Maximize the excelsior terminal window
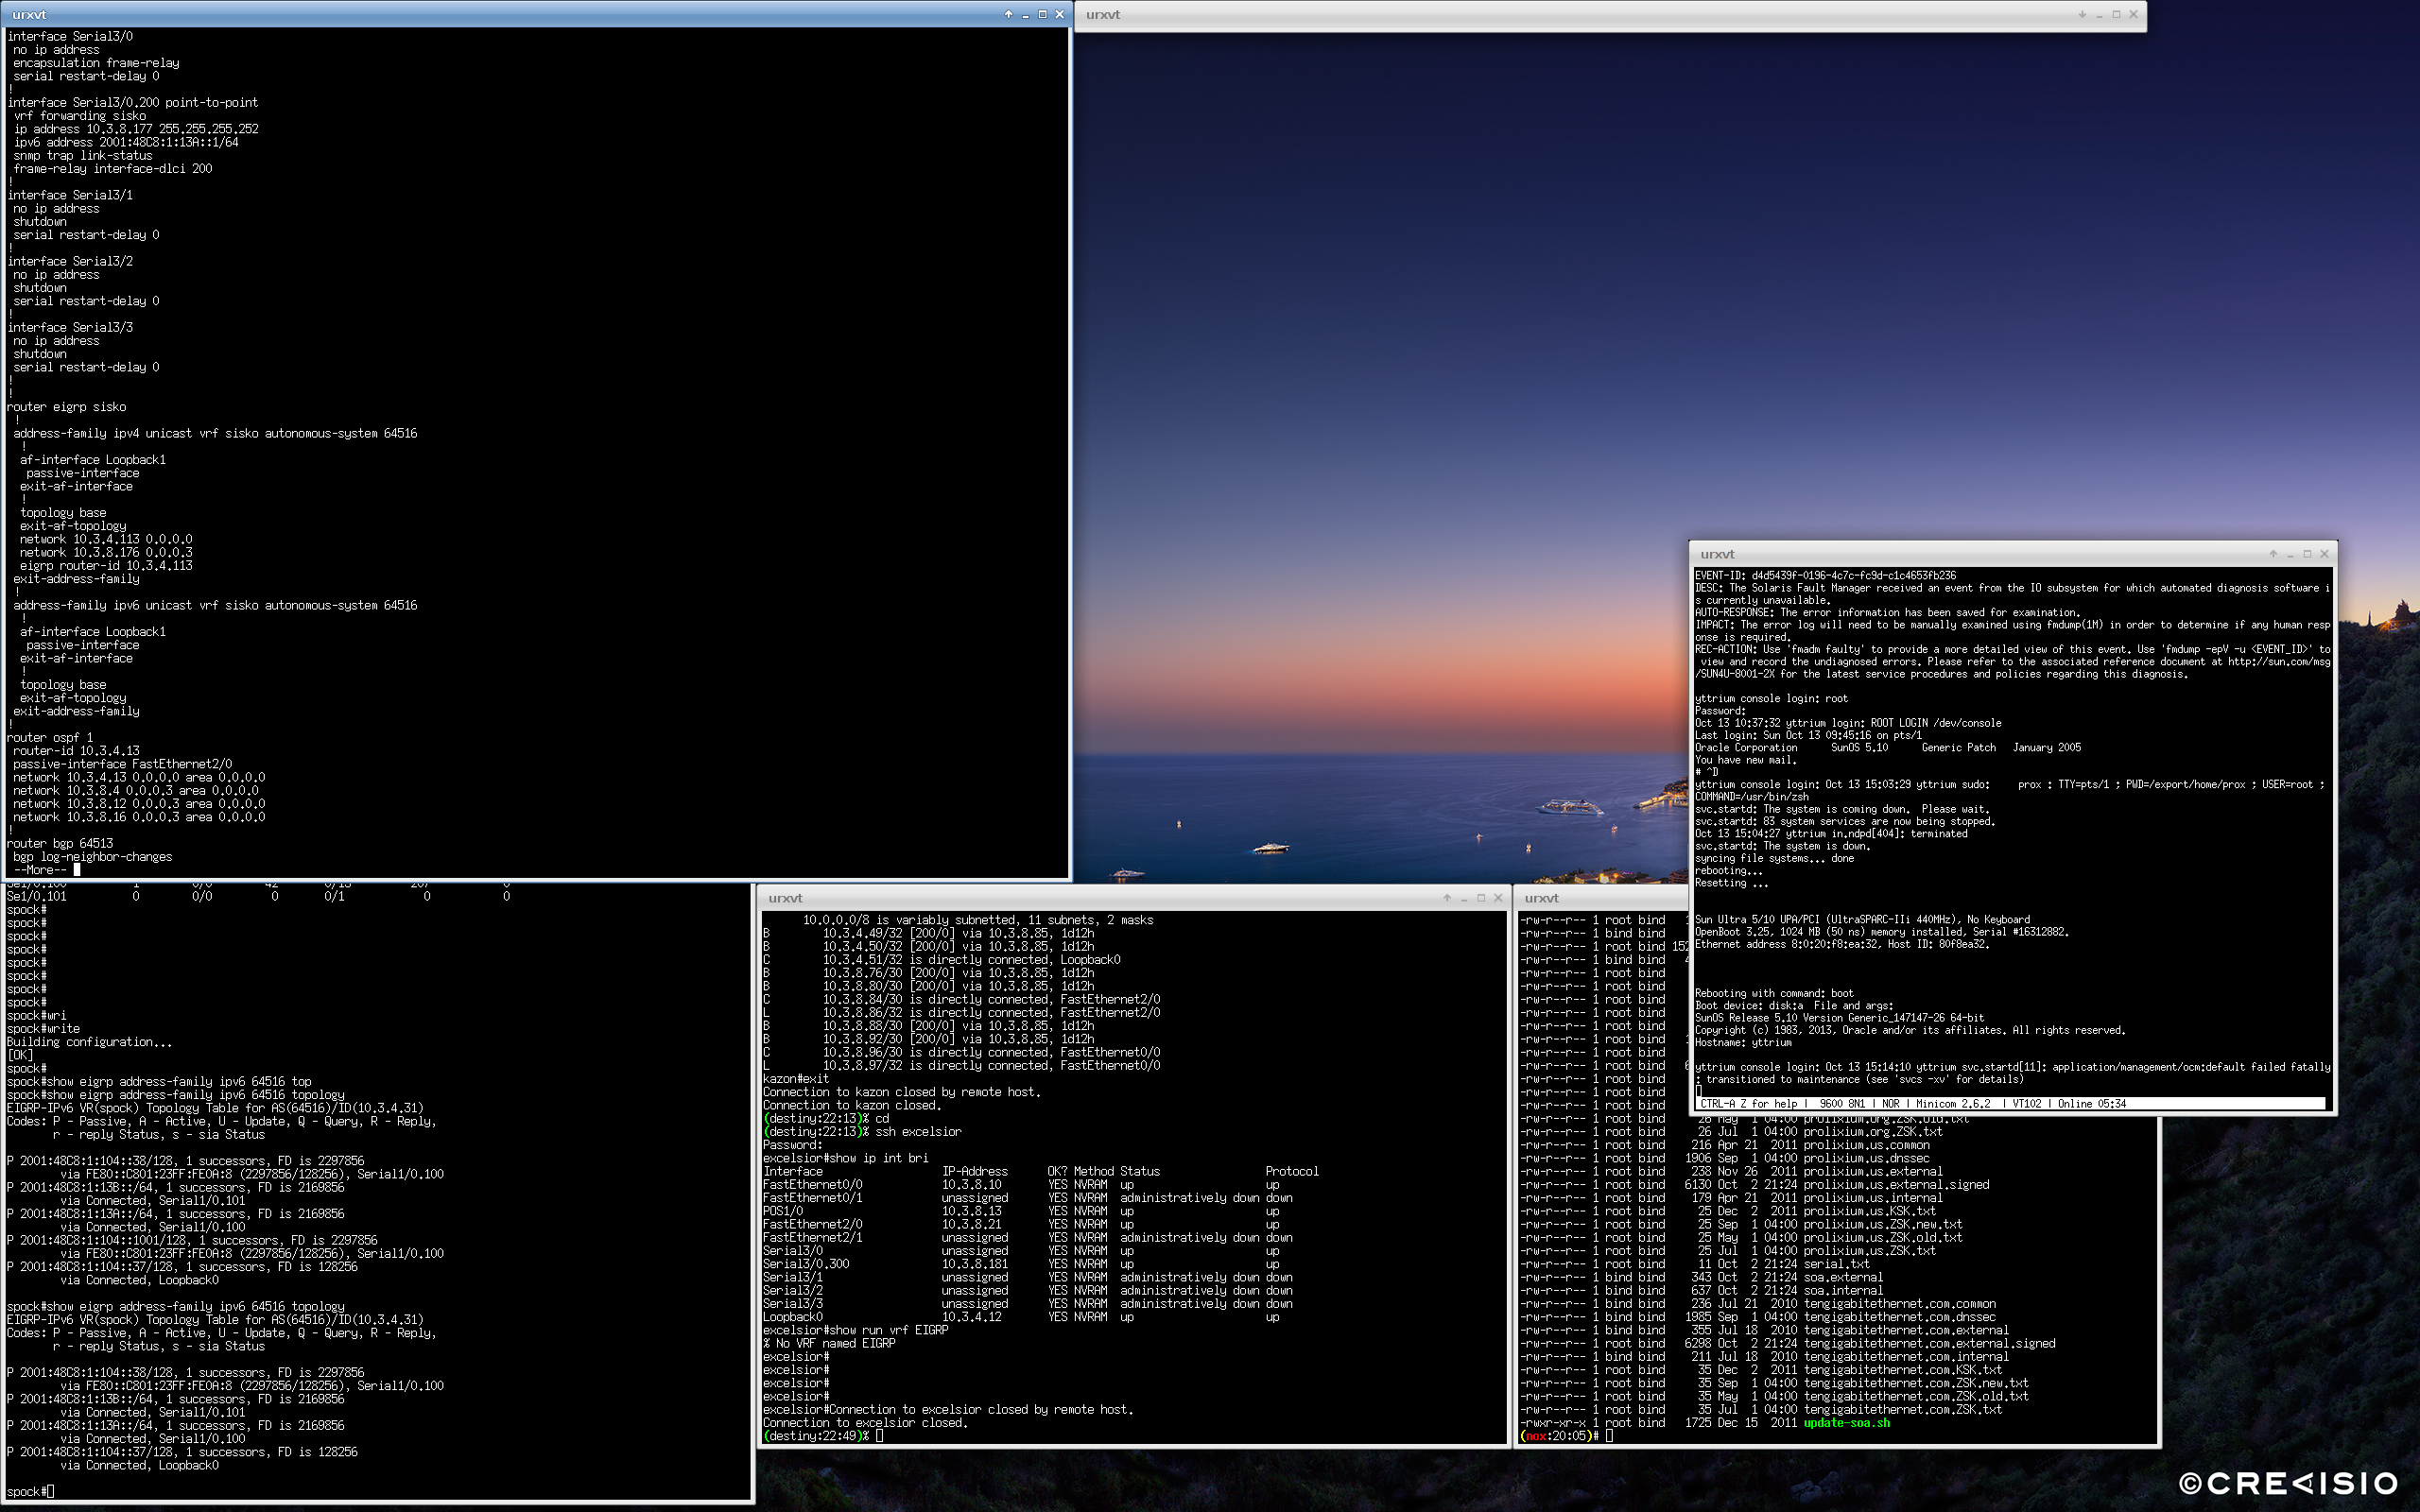 (1481, 897)
